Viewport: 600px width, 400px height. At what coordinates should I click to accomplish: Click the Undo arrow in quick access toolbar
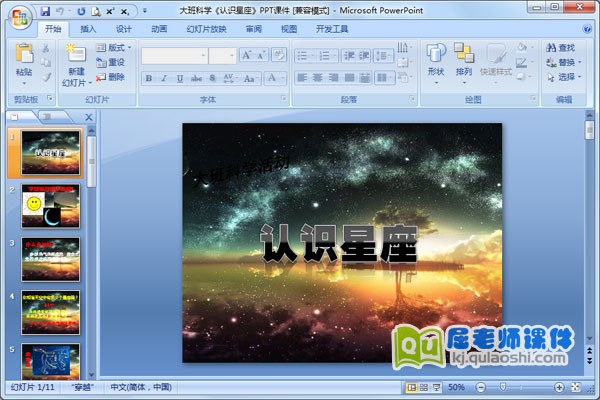pos(60,11)
